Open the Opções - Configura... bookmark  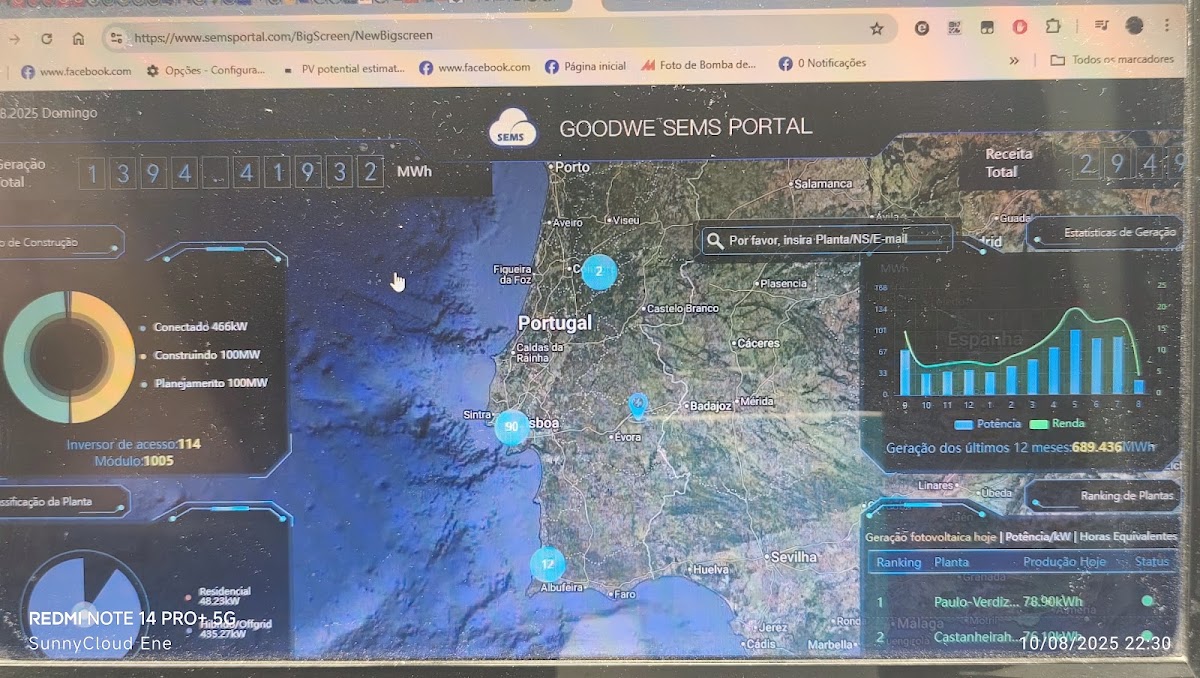pyautogui.click(x=205, y=70)
